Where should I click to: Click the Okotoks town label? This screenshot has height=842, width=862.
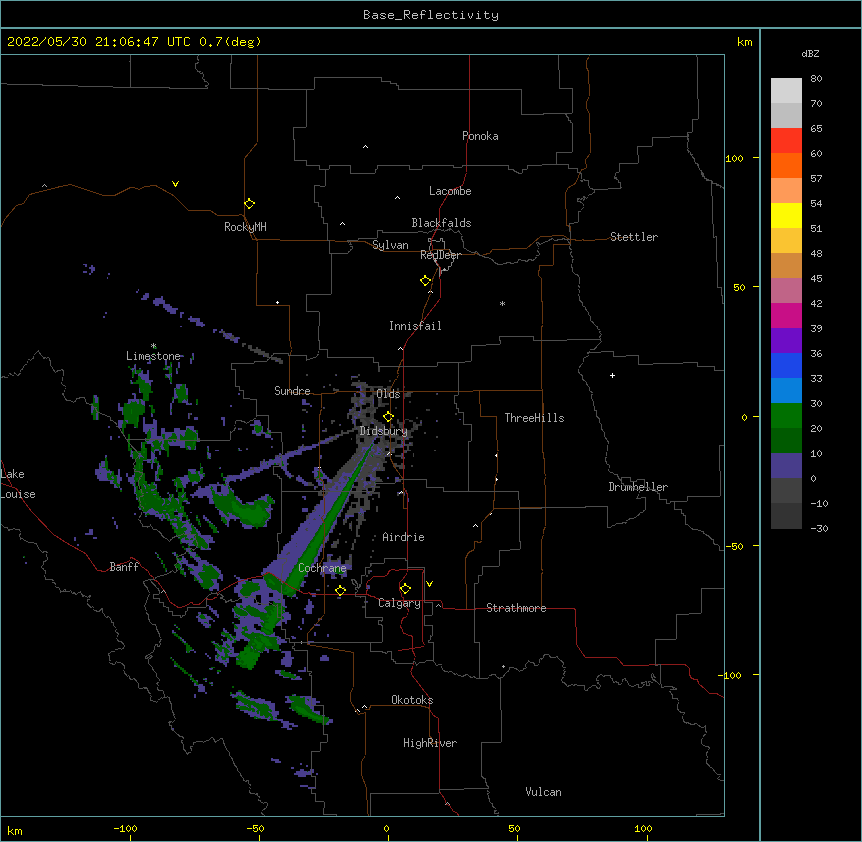(412, 700)
